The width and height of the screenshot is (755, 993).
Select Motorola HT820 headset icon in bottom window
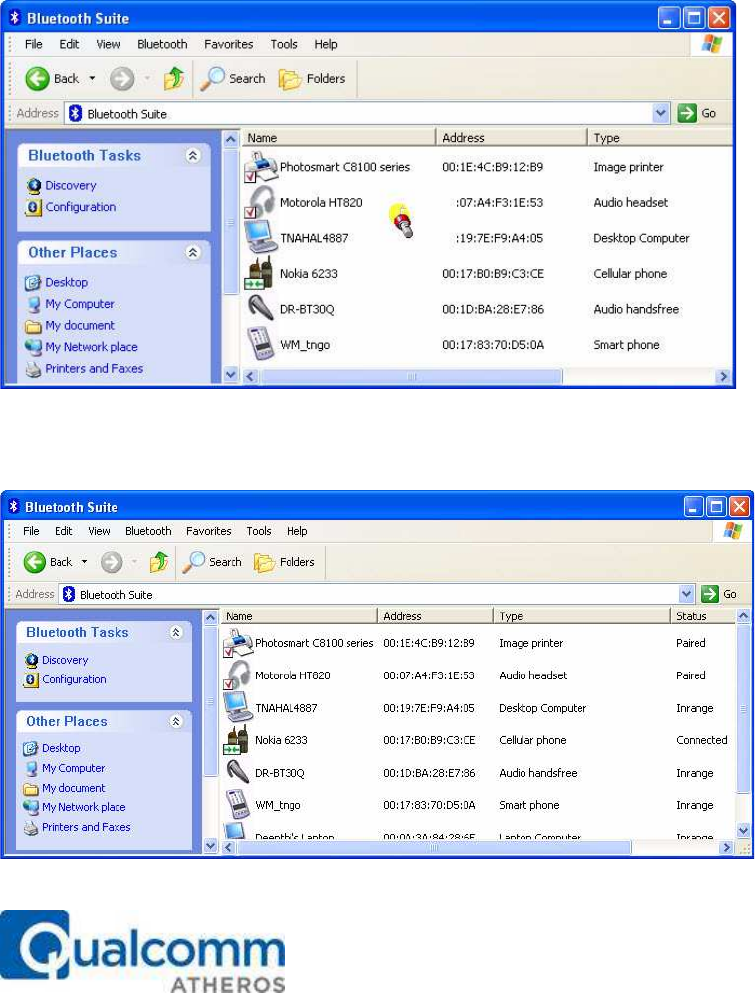(x=238, y=675)
